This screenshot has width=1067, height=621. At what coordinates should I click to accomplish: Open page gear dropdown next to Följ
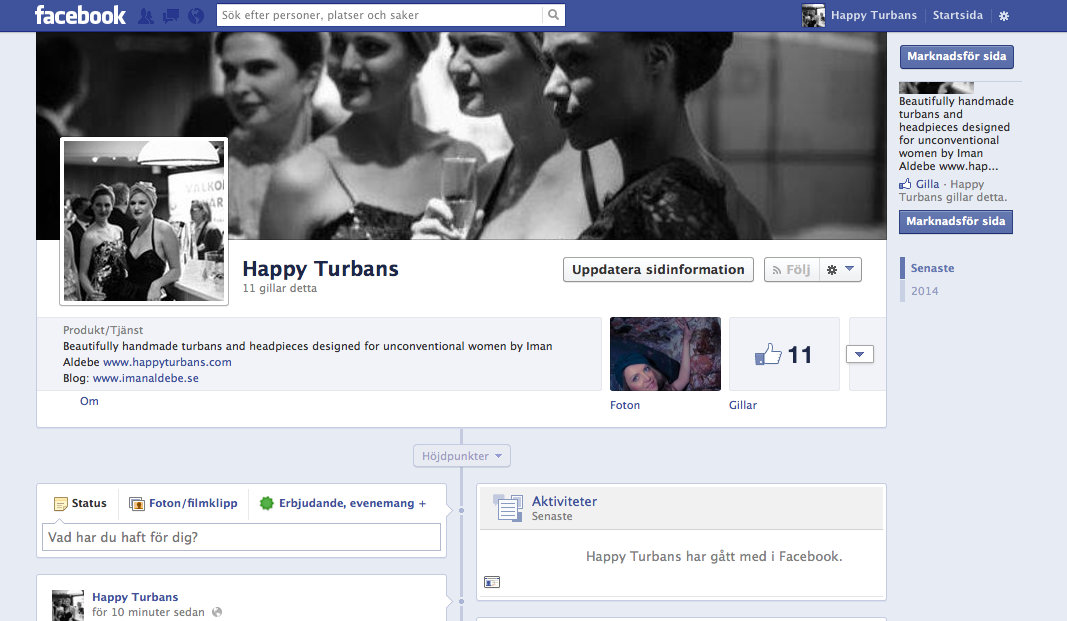click(x=839, y=270)
